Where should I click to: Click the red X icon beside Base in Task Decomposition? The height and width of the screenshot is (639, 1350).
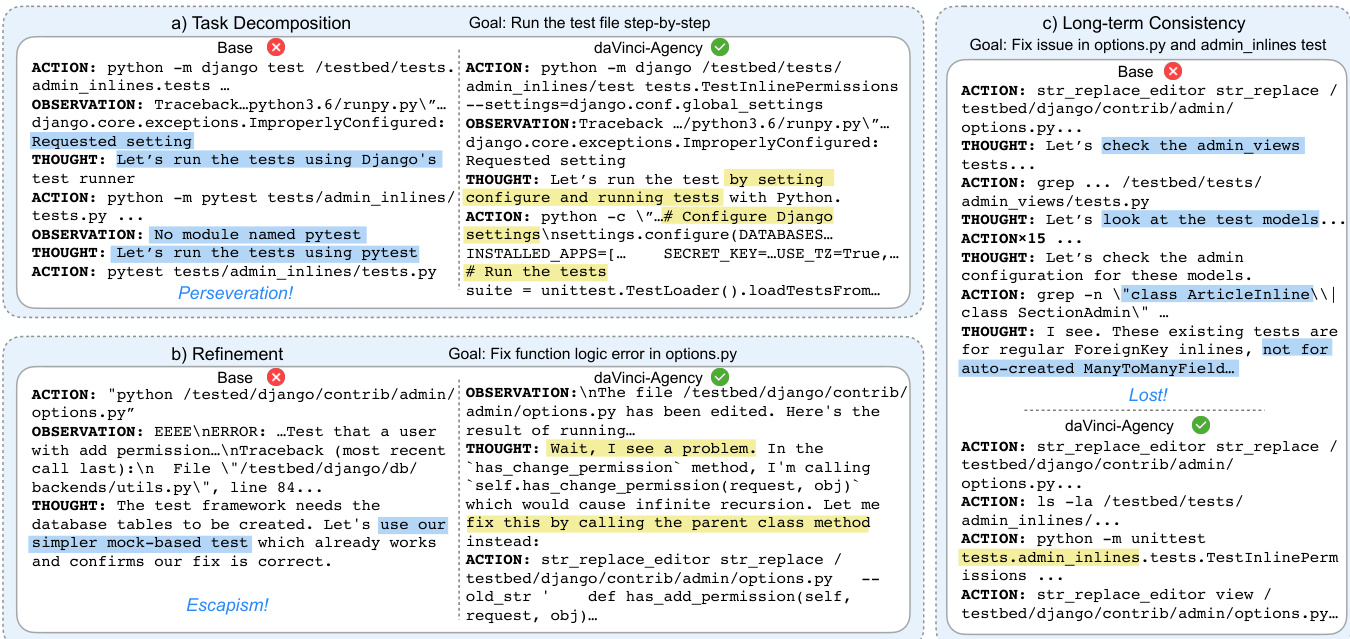pos(274,48)
